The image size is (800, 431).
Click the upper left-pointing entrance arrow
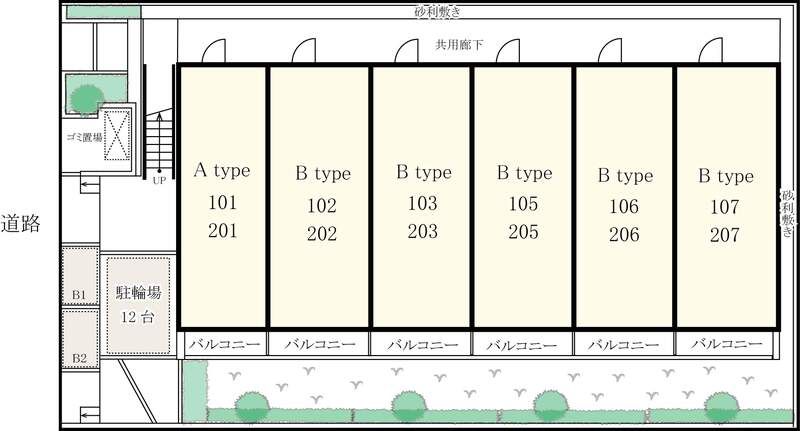coord(90,185)
